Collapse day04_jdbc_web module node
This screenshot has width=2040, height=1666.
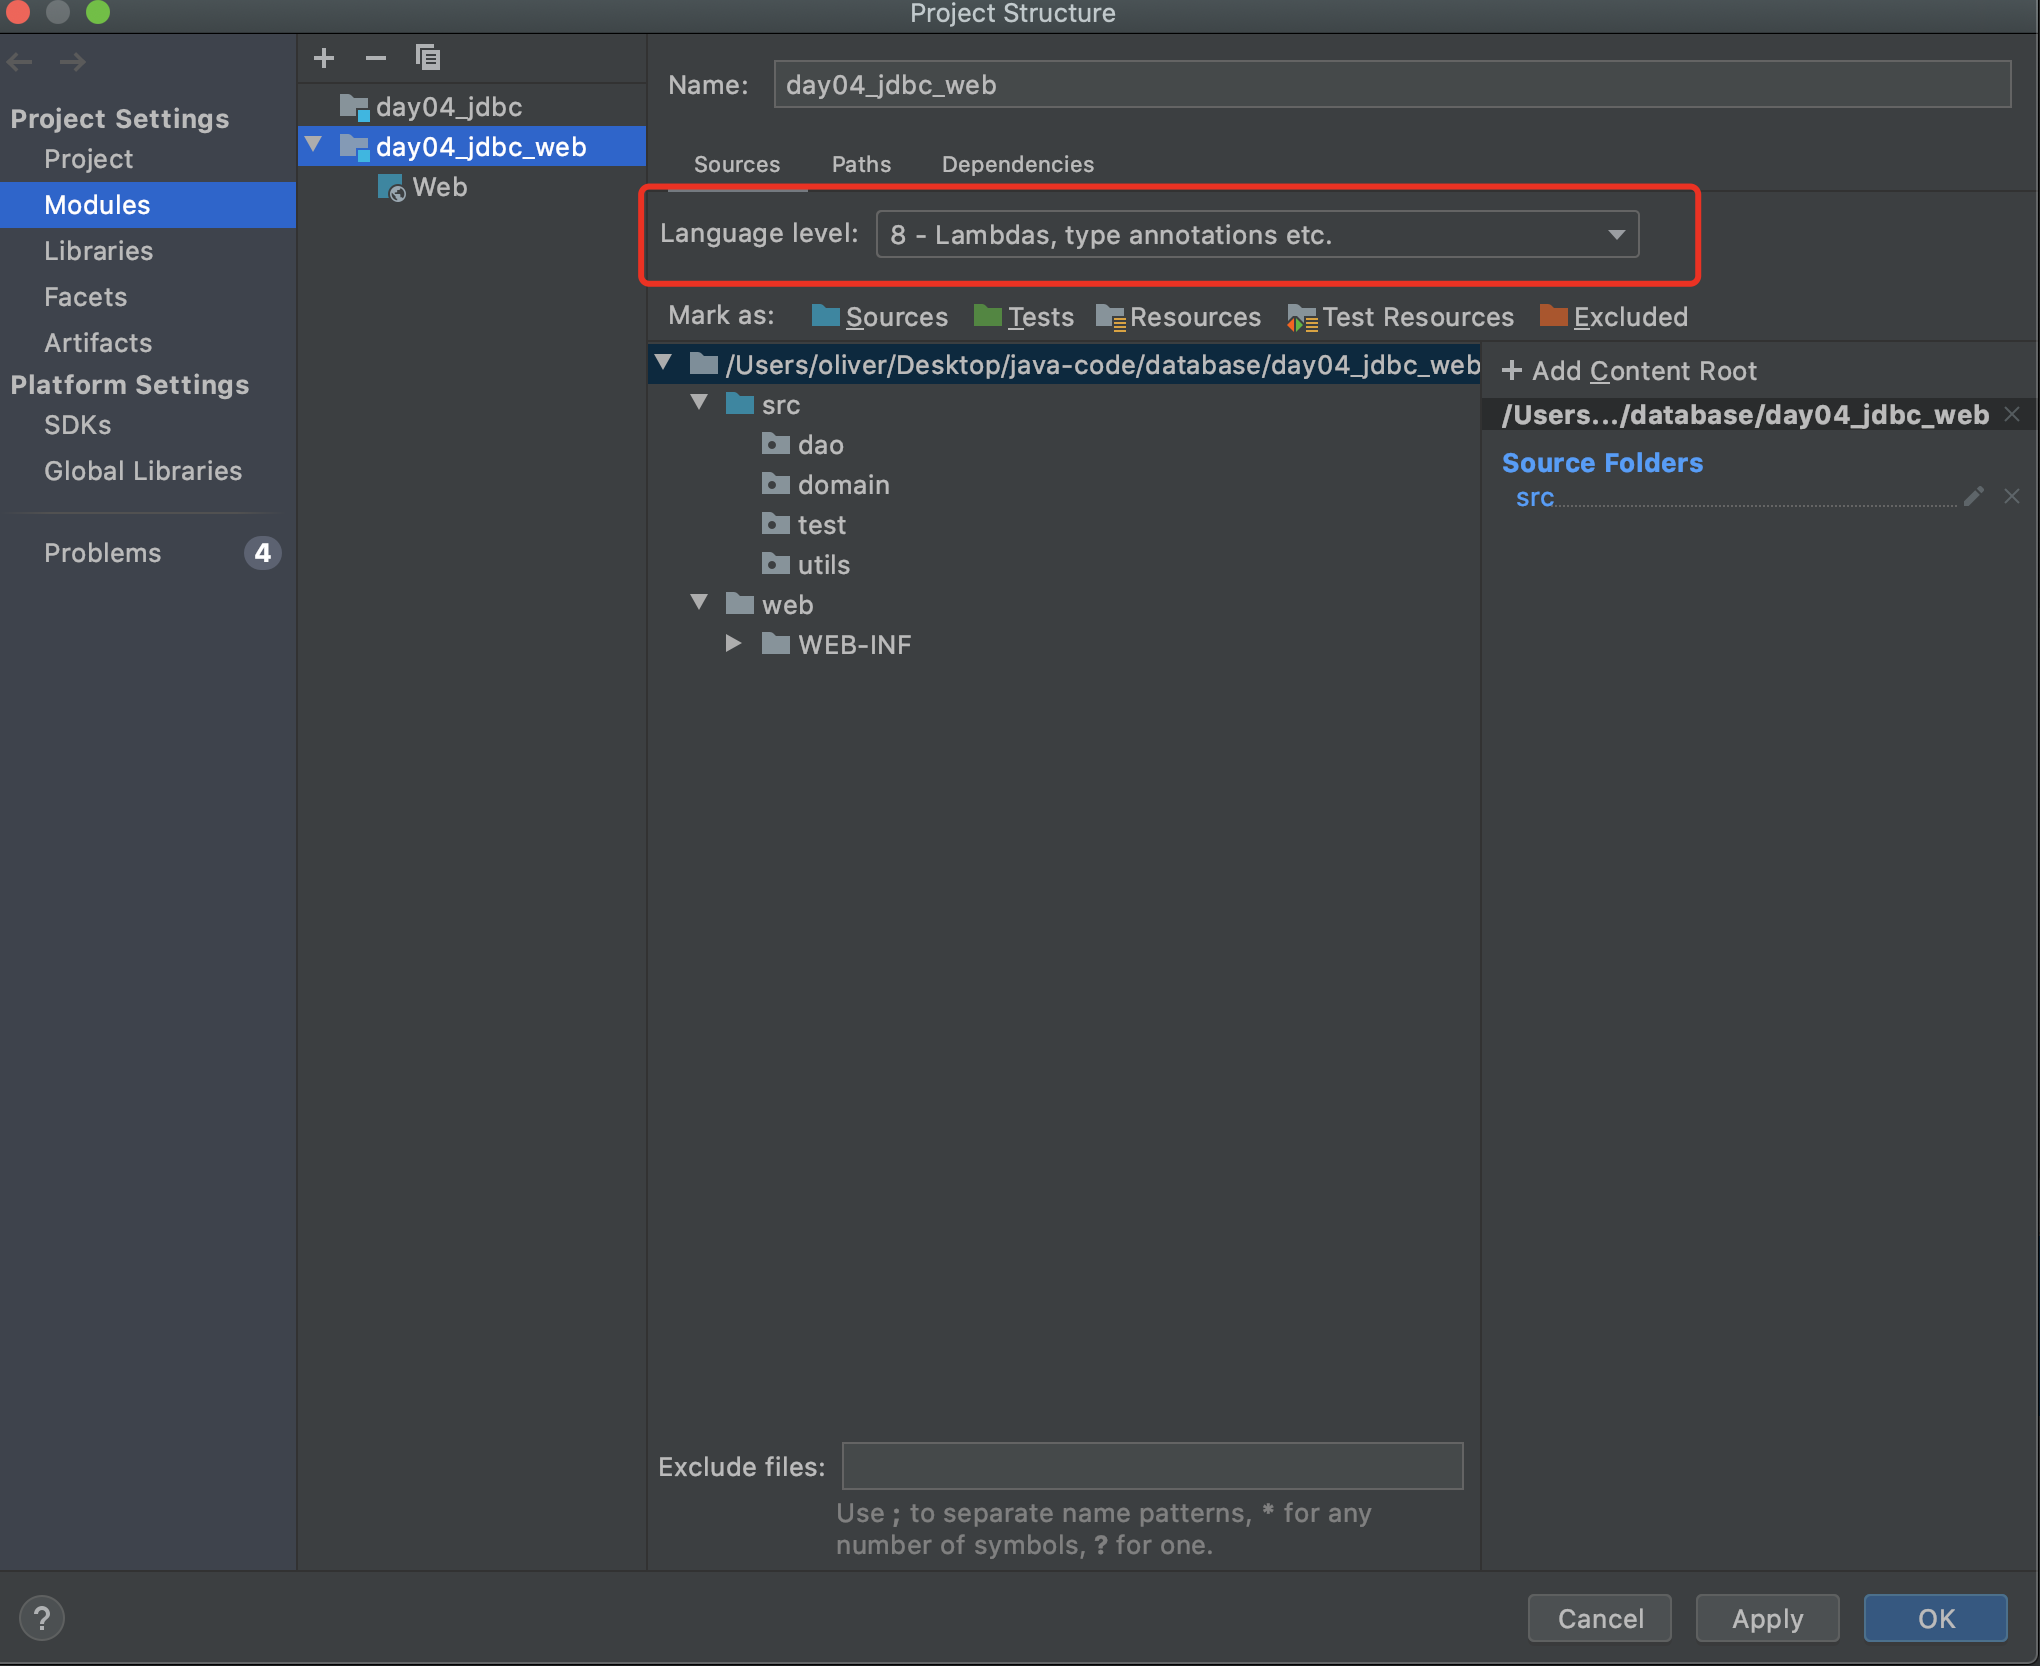(x=314, y=146)
